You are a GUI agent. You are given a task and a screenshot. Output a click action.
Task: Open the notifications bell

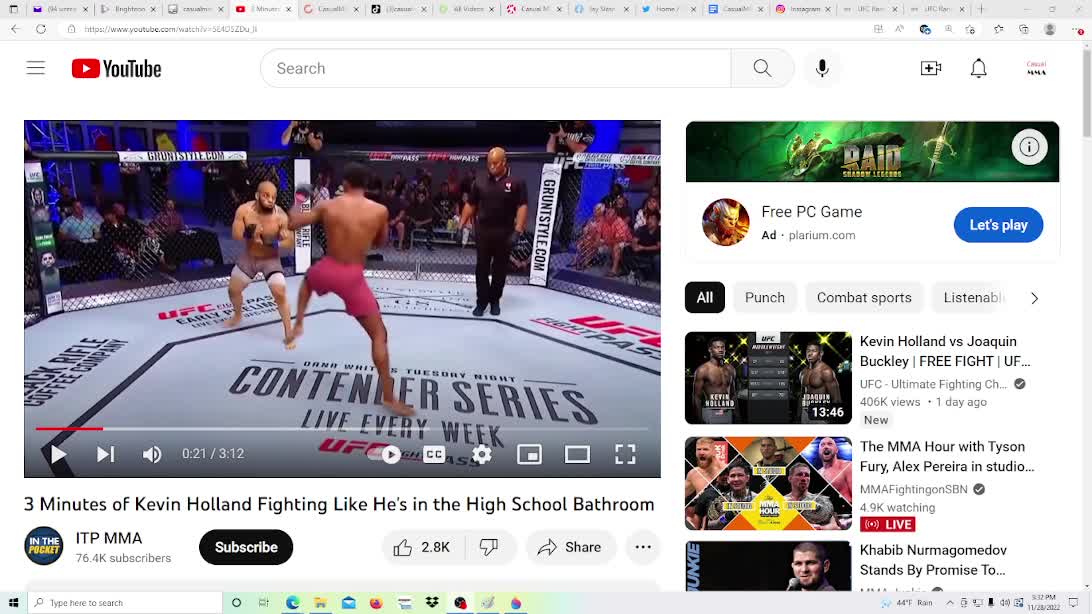[x=978, y=68]
